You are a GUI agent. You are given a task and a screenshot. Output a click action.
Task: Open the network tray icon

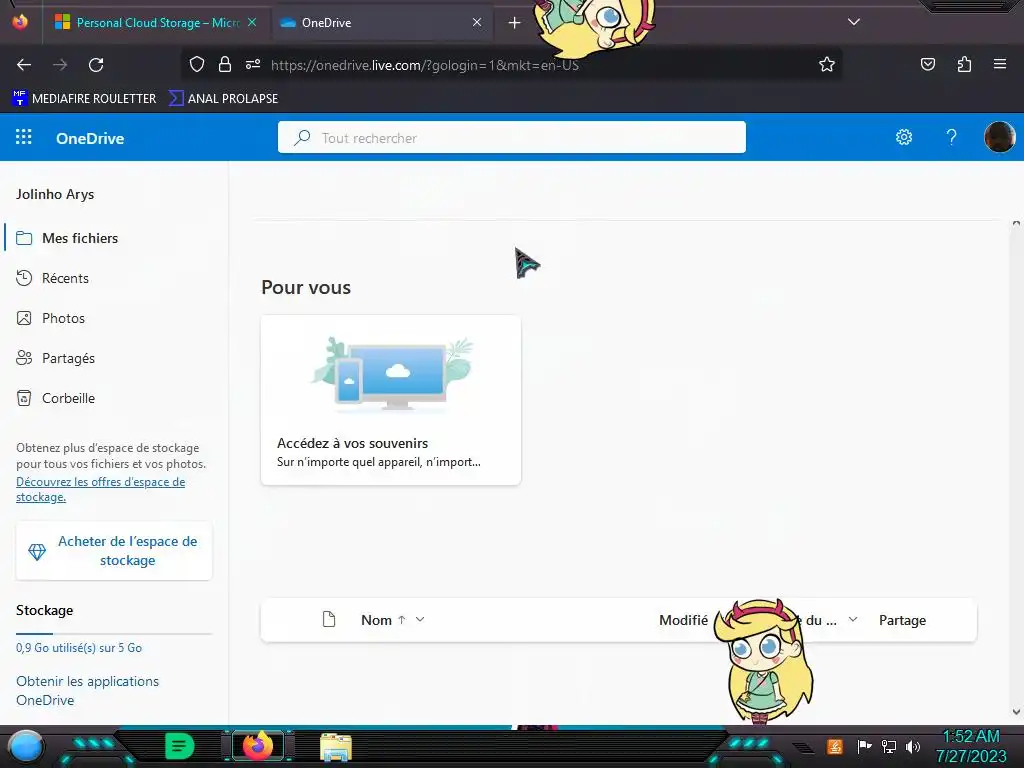(x=889, y=746)
